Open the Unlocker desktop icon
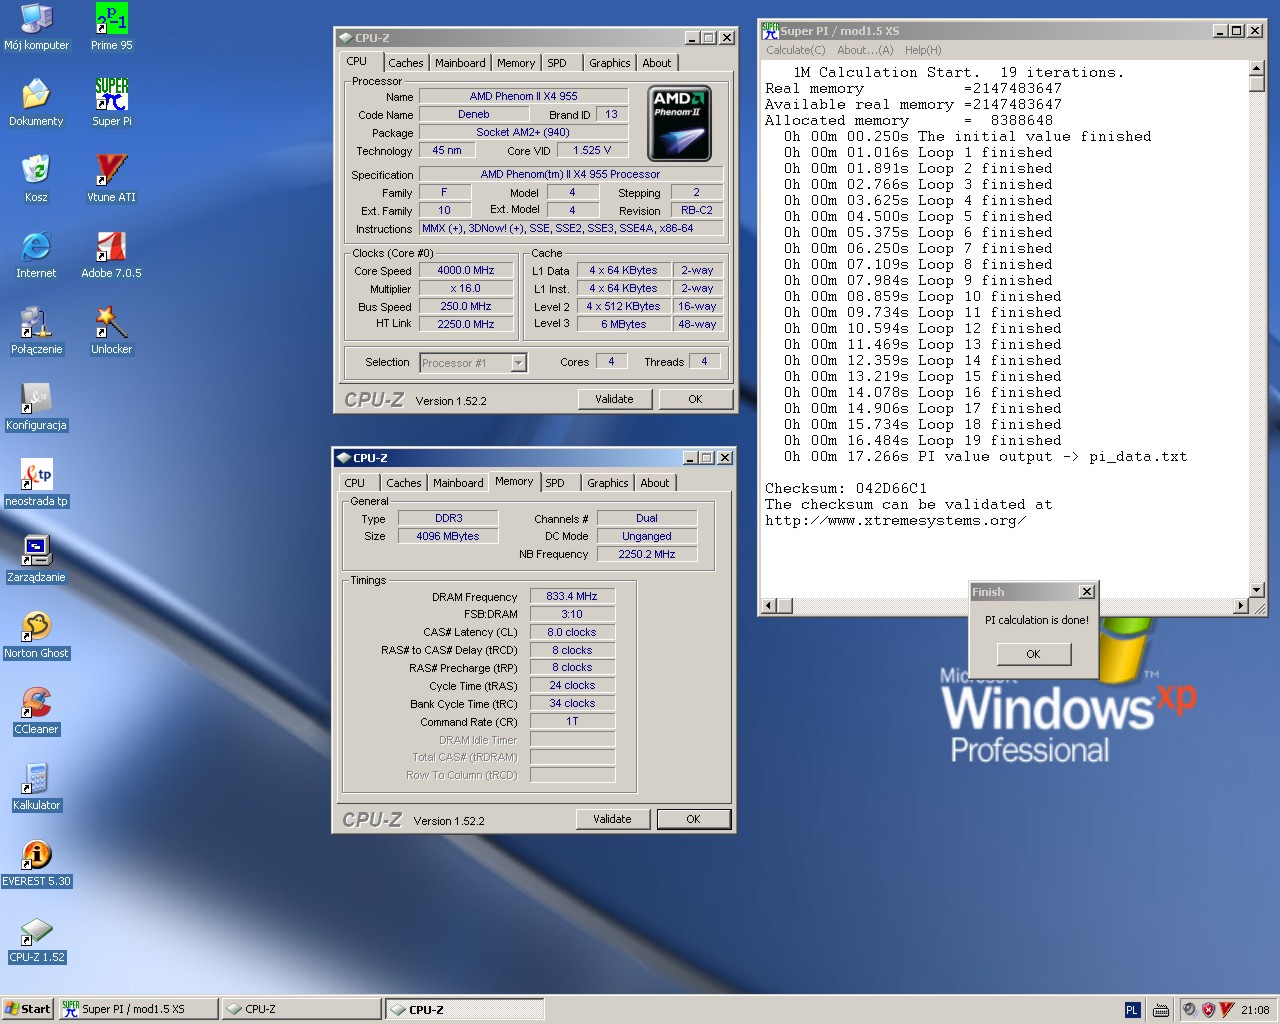The width and height of the screenshot is (1280, 1024). (x=111, y=324)
